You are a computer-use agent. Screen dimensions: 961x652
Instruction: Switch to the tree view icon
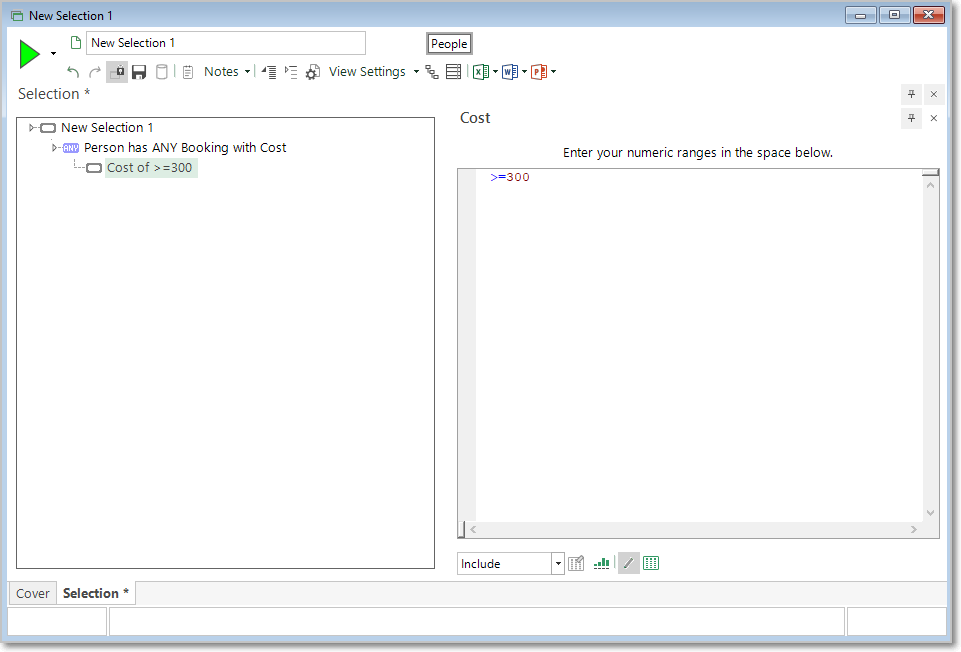[x=432, y=72]
